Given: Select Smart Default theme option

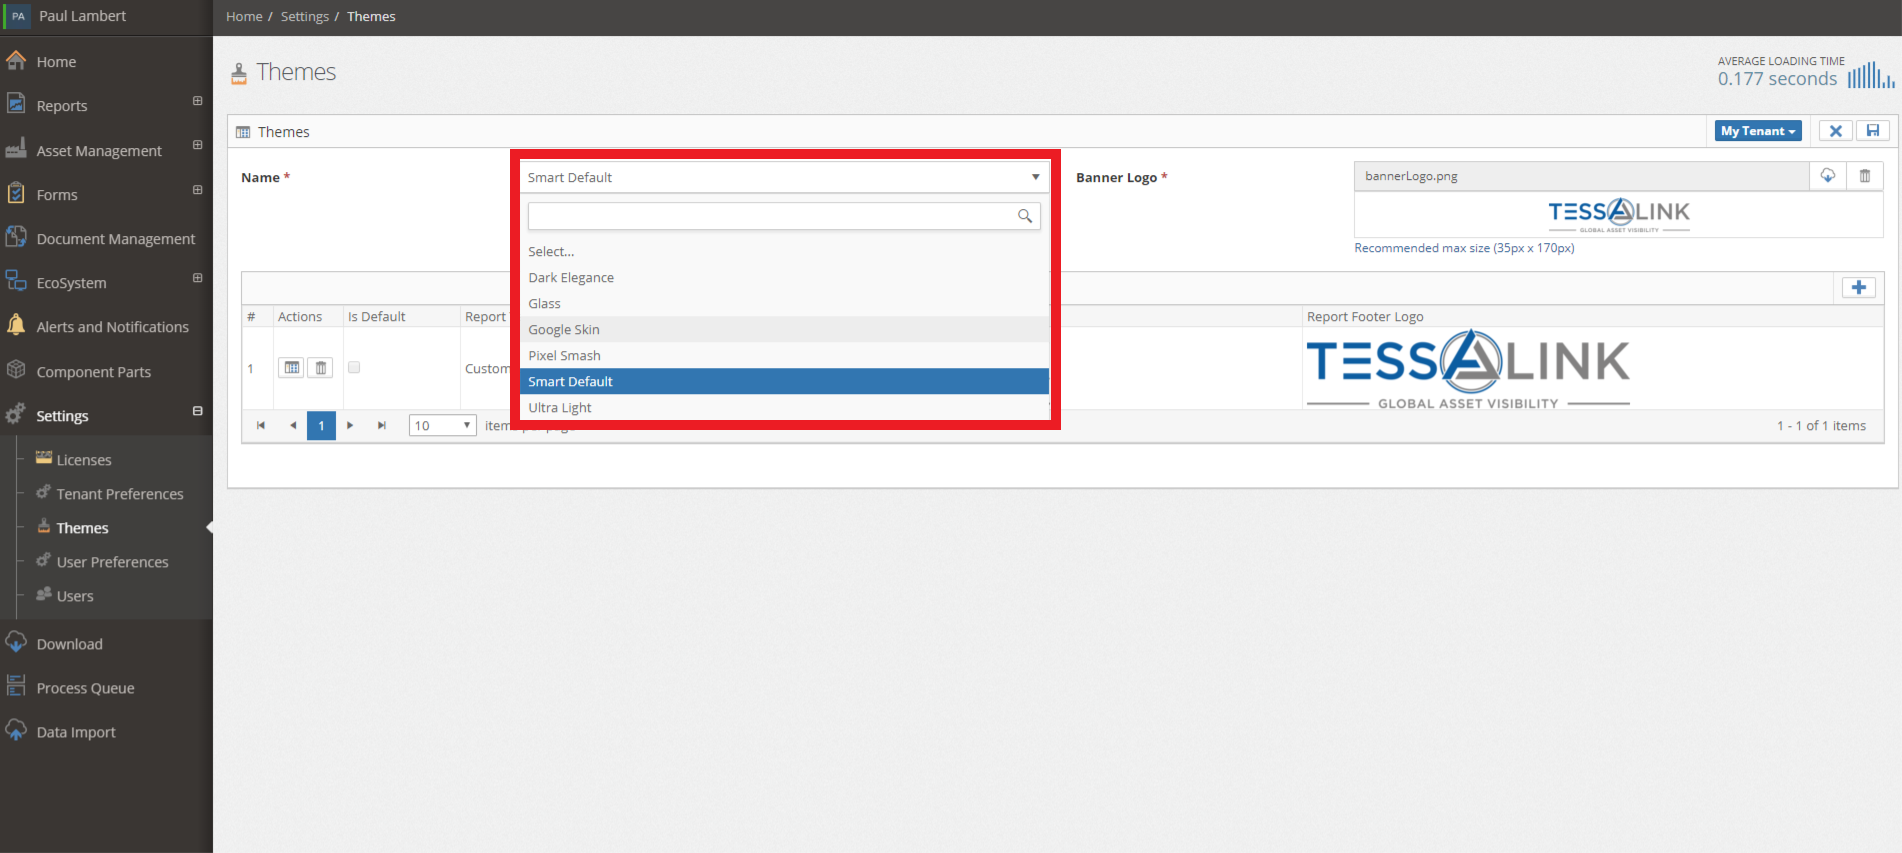Looking at the screenshot, I should coord(784,381).
